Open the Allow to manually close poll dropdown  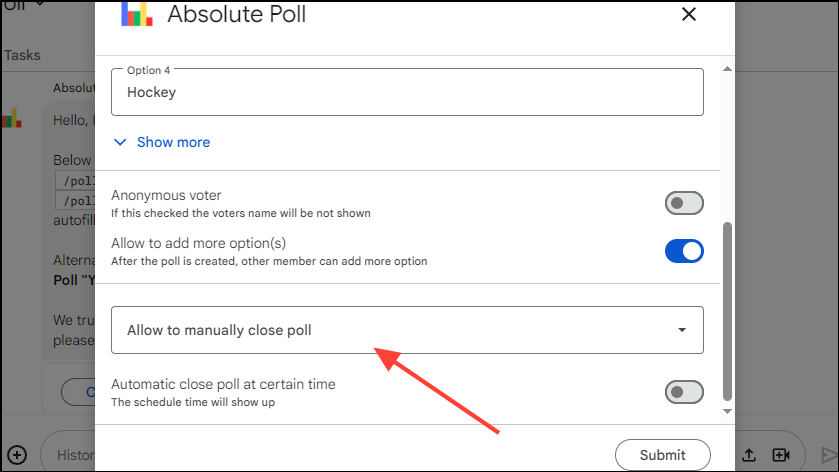pos(407,330)
